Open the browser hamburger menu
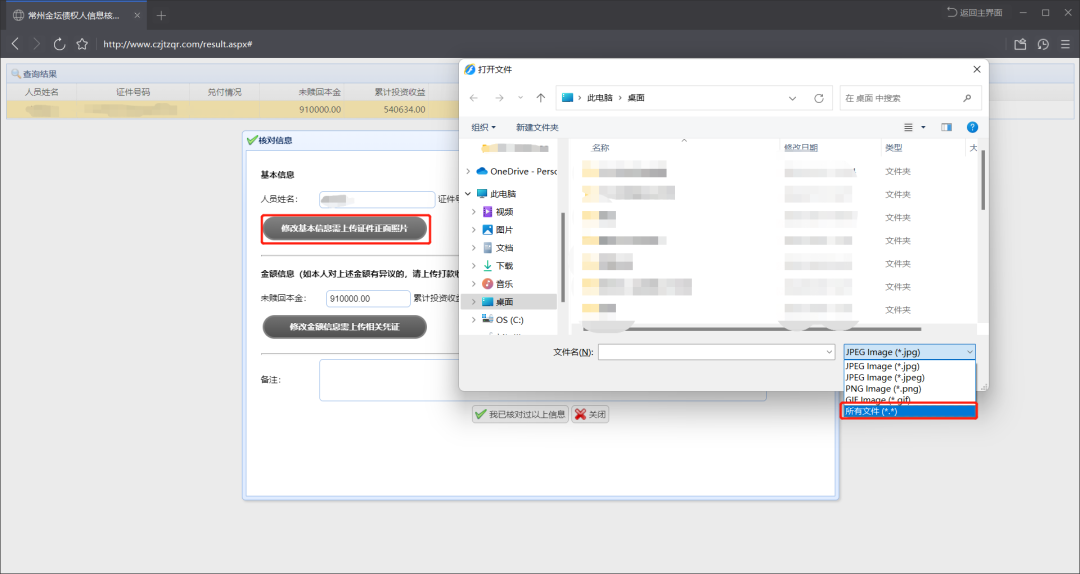The height and width of the screenshot is (574, 1080). tap(1066, 44)
